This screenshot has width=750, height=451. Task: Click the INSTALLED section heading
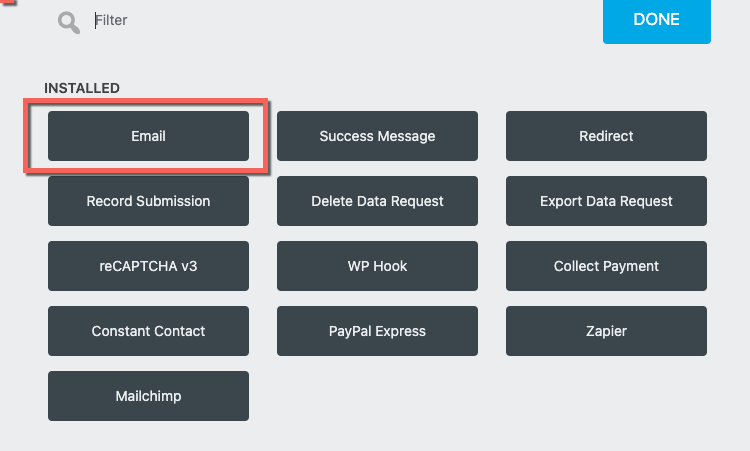click(x=82, y=88)
